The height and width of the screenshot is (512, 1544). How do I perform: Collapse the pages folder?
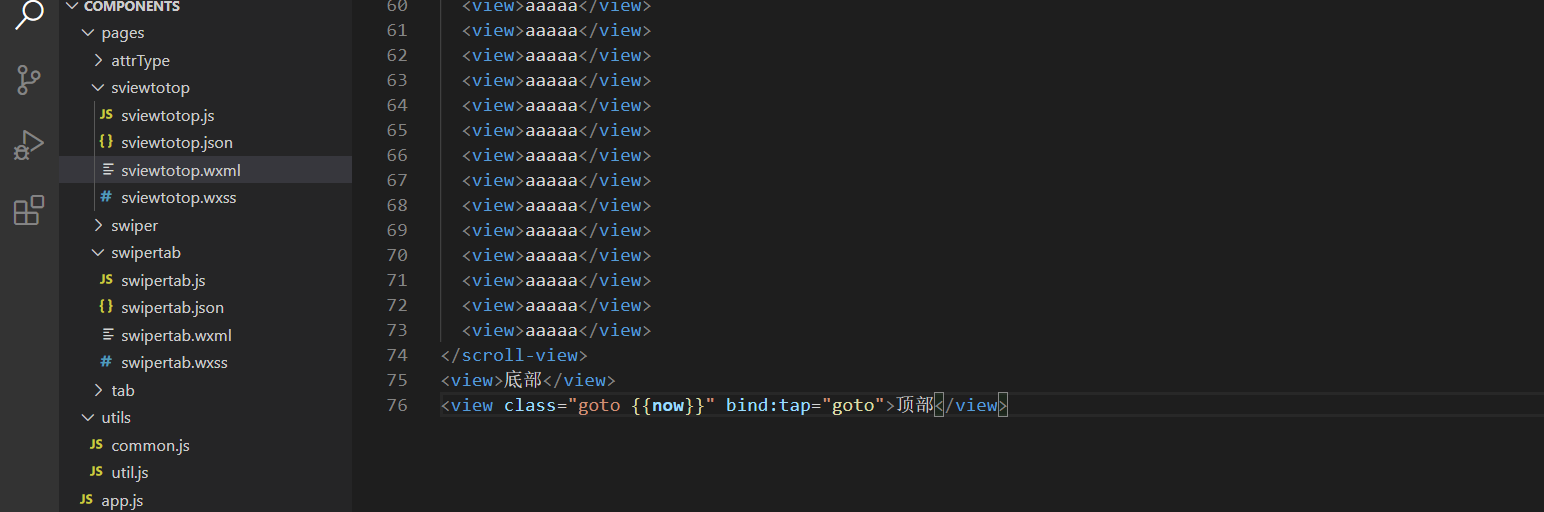pos(123,33)
